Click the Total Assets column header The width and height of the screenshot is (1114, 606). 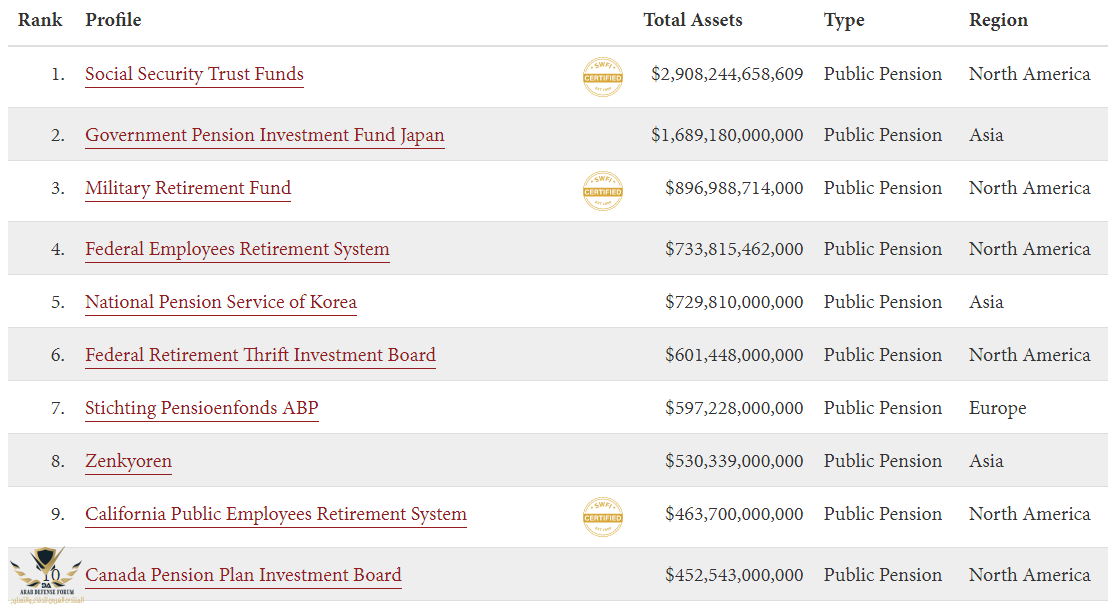pyautogui.click(x=692, y=20)
